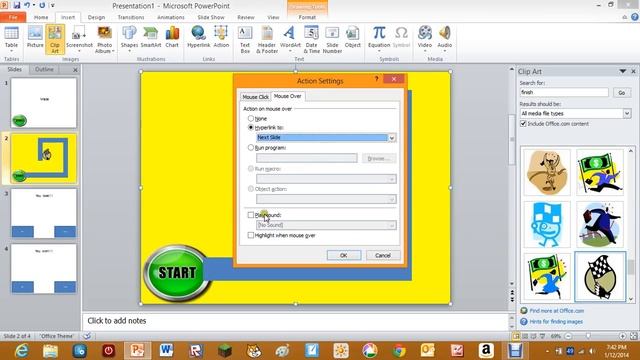Insert a Table from ribbon
Screen dimensions: 640x360
[x=11, y=39]
